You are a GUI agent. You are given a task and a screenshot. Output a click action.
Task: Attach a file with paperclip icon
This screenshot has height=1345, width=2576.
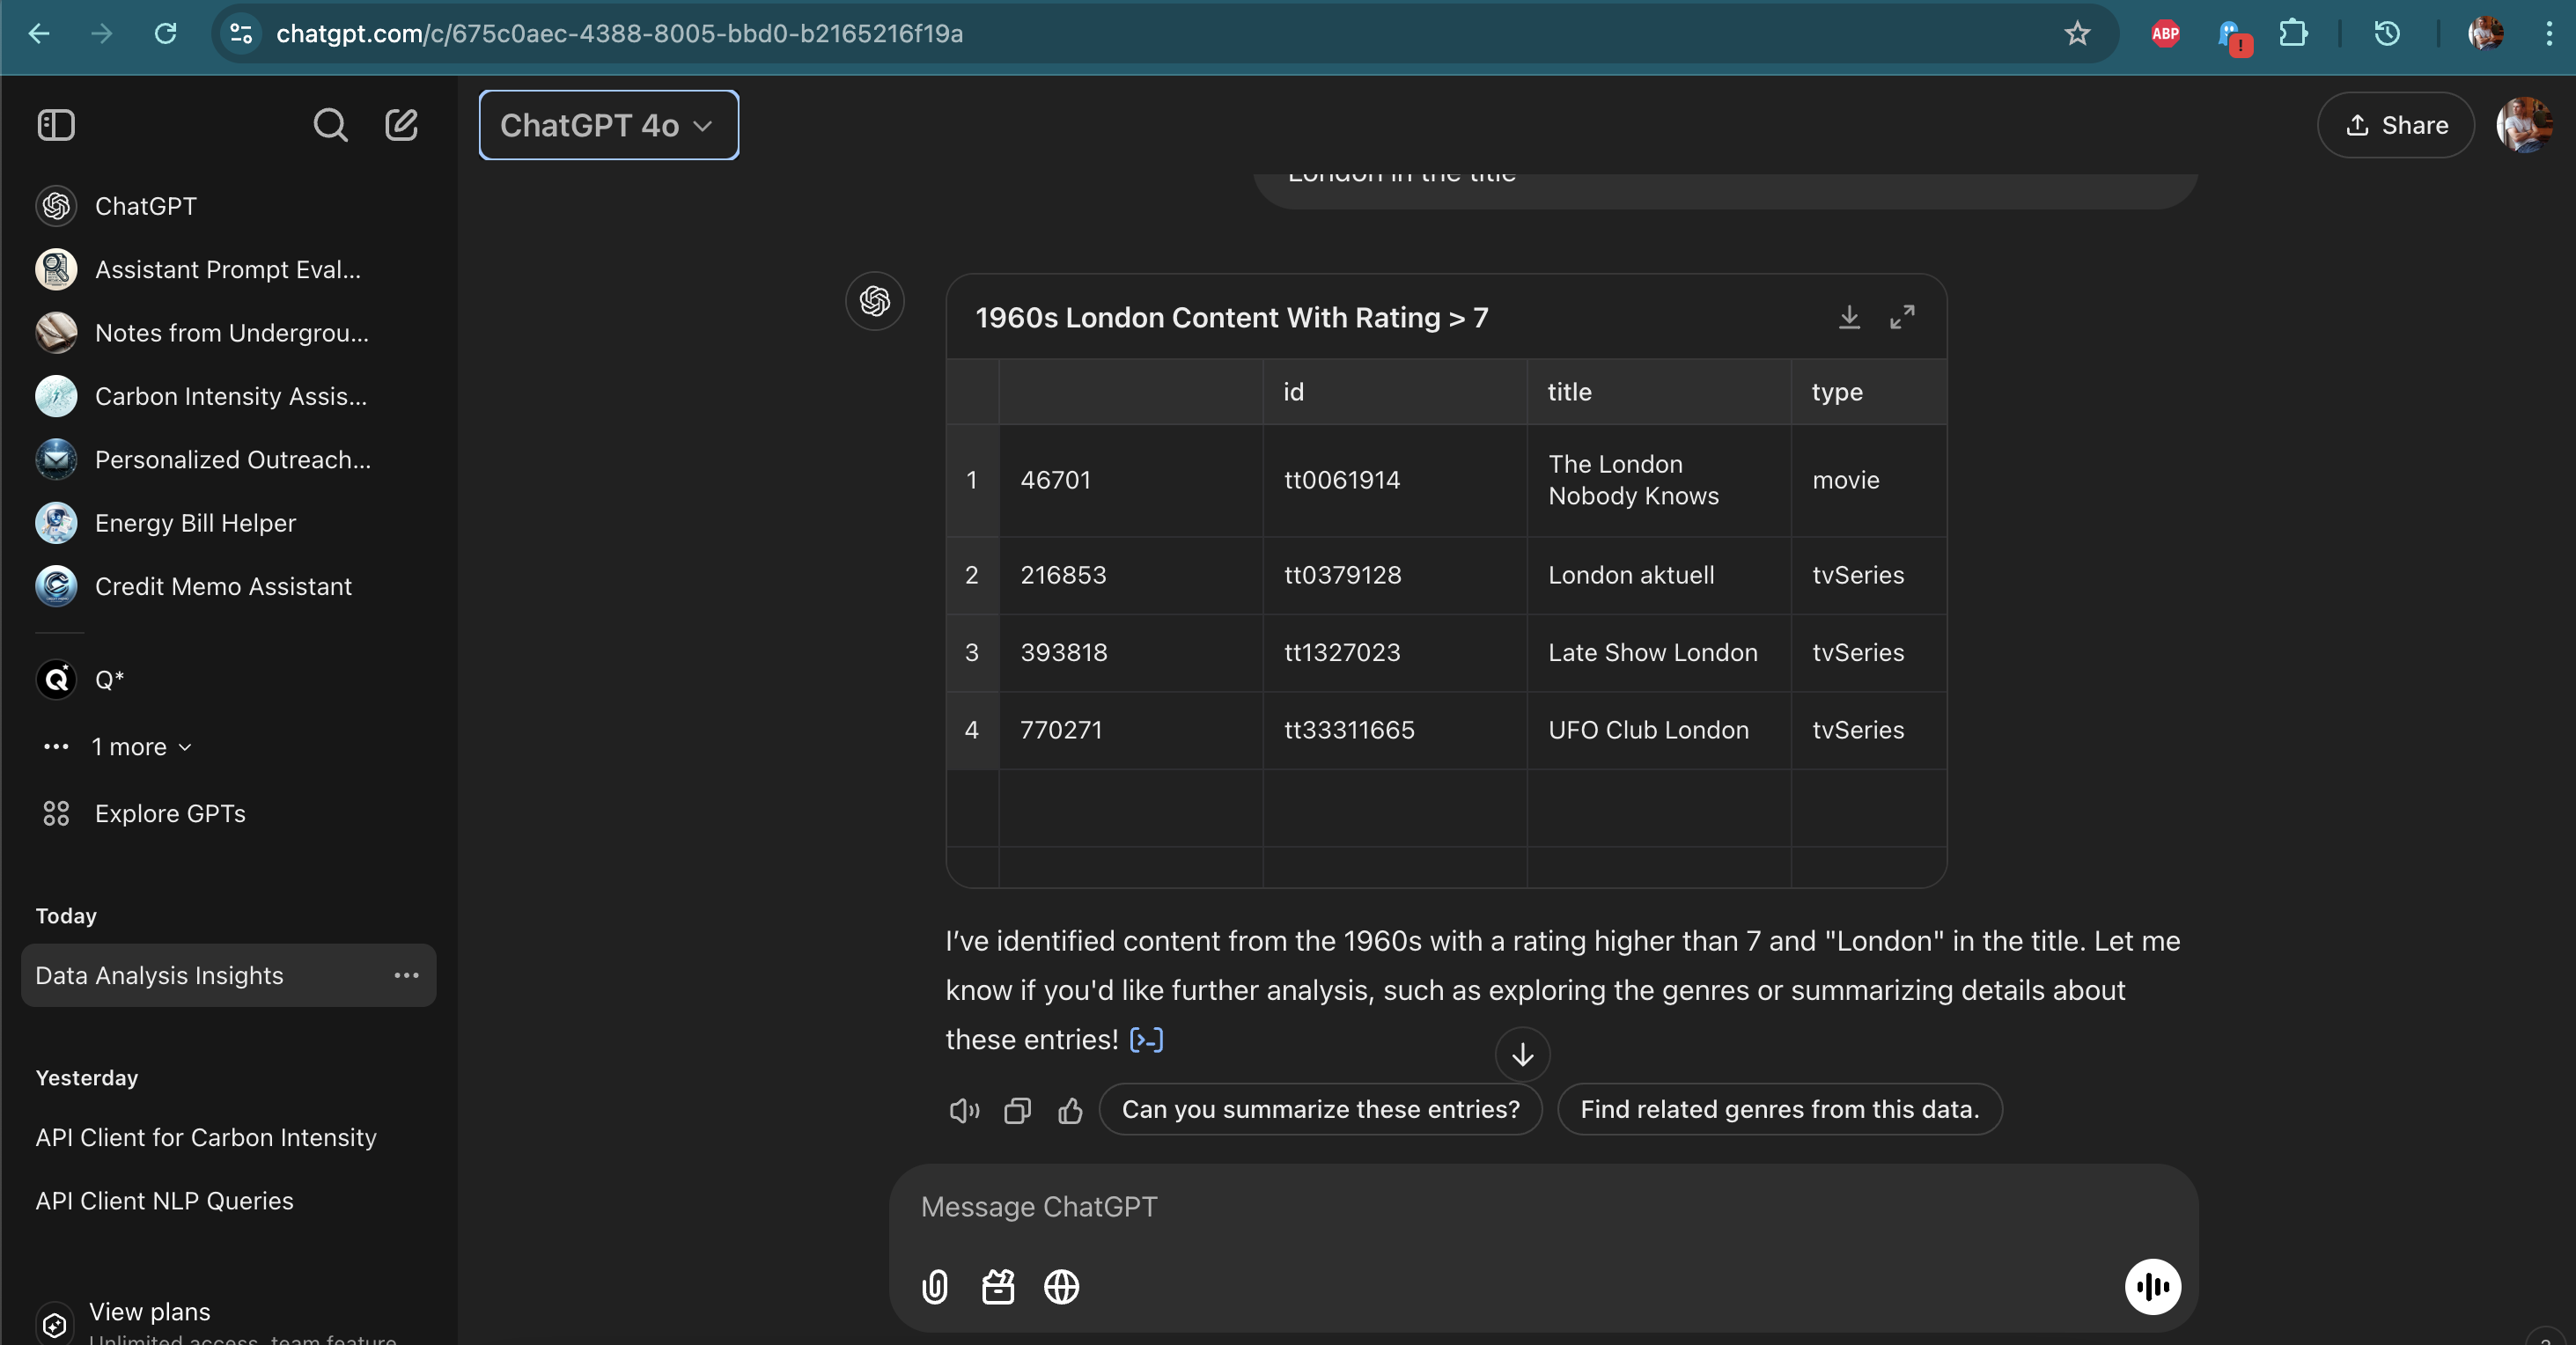click(x=934, y=1287)
